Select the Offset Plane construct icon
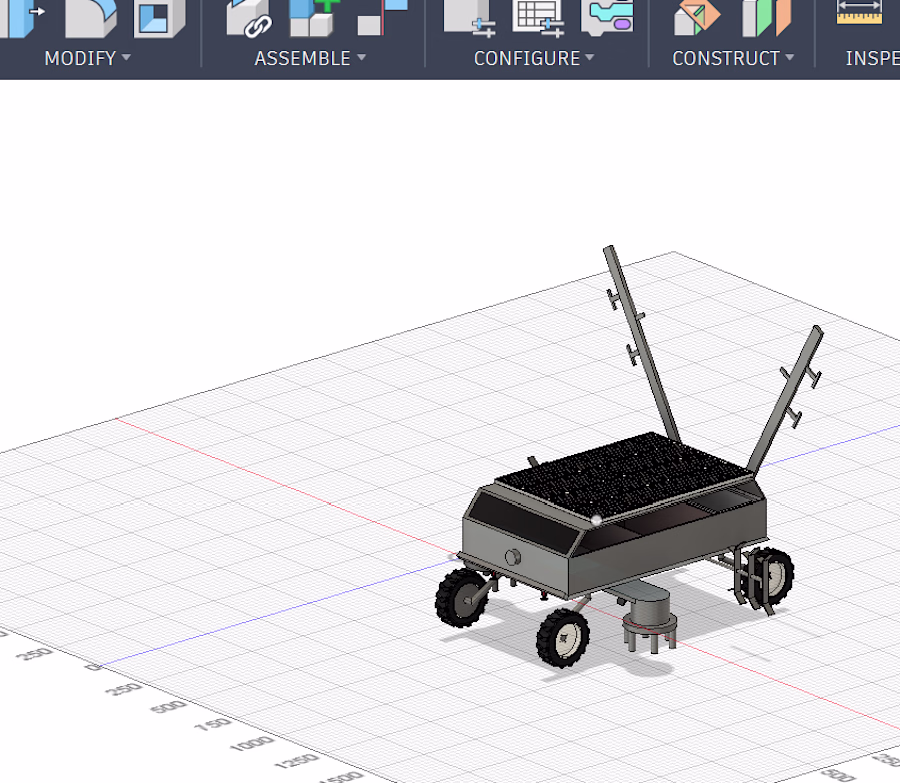Image resolution: width=900 pixels, height=783 pixels. pyautogui.click(x=697, y=17)
